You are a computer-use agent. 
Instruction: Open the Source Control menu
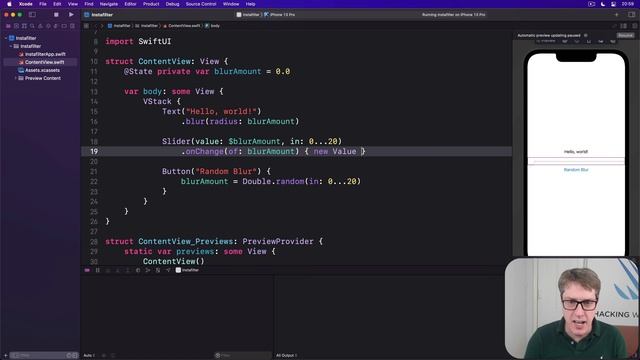201,4
